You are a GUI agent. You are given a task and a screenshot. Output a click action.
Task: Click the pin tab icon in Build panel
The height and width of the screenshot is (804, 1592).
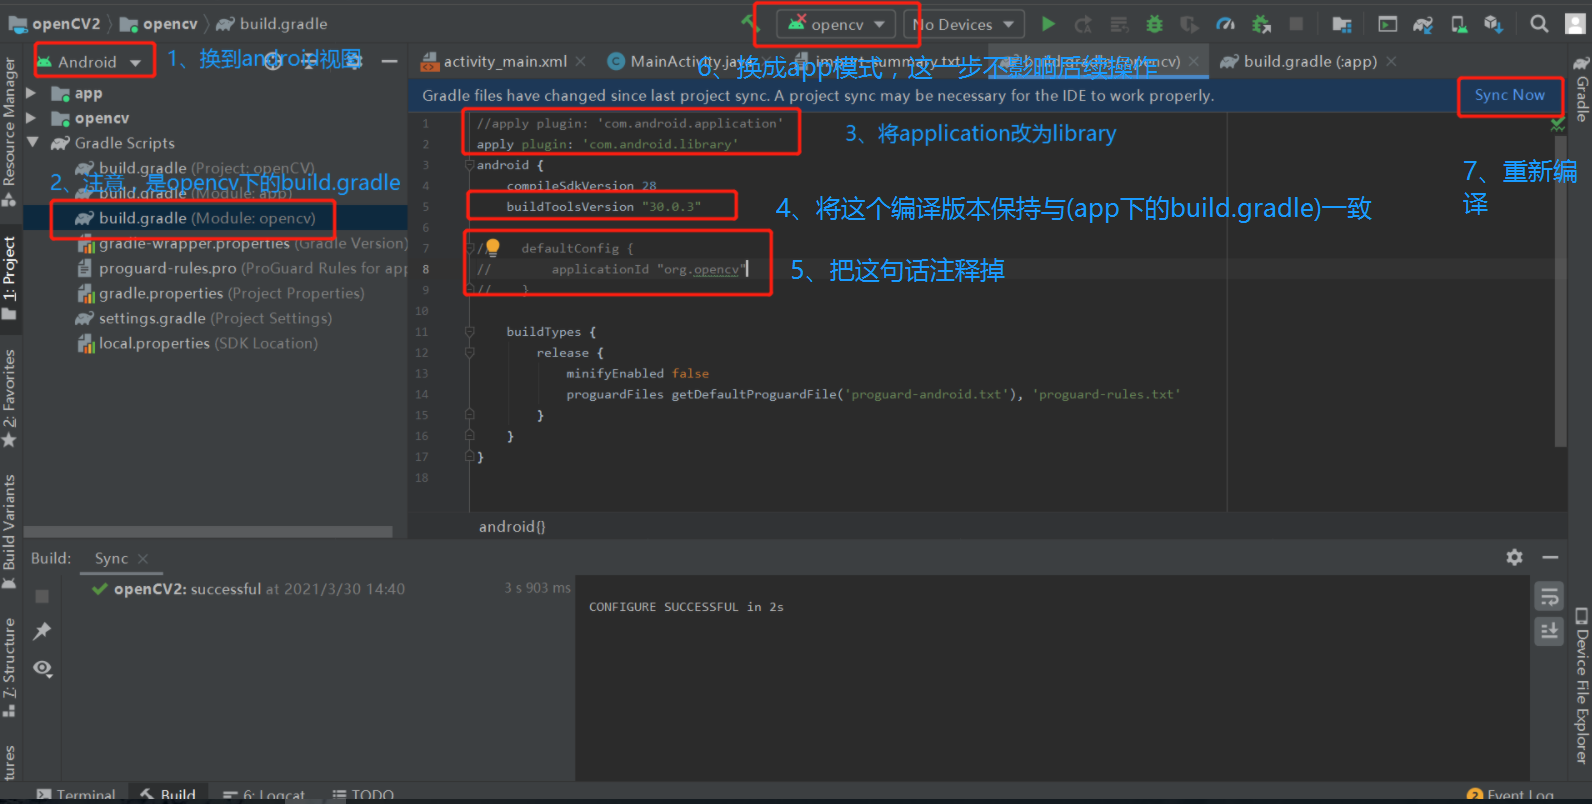point(42,631)
